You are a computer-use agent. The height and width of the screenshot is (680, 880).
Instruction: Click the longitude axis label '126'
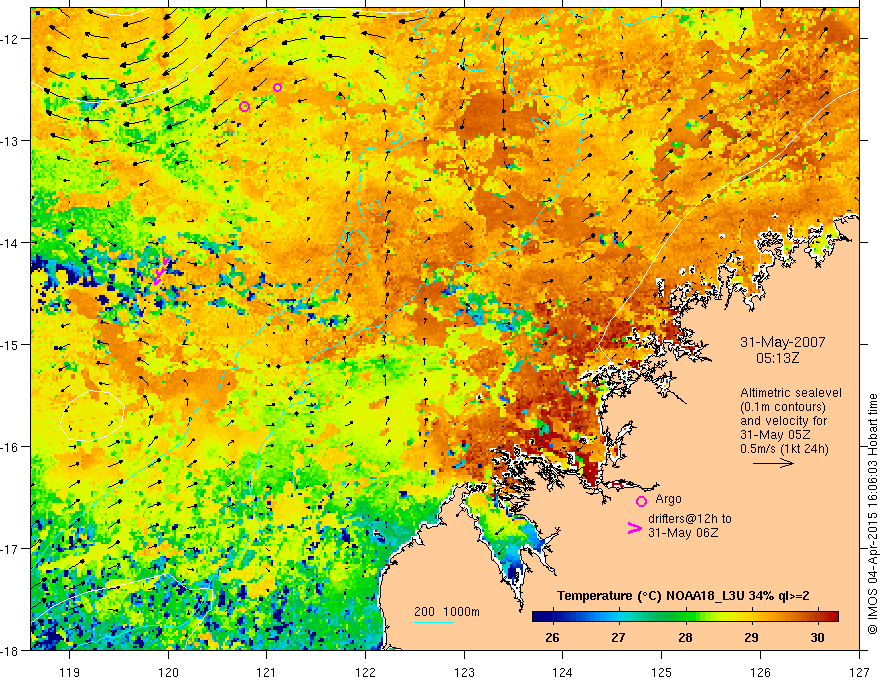pos(760,672)
